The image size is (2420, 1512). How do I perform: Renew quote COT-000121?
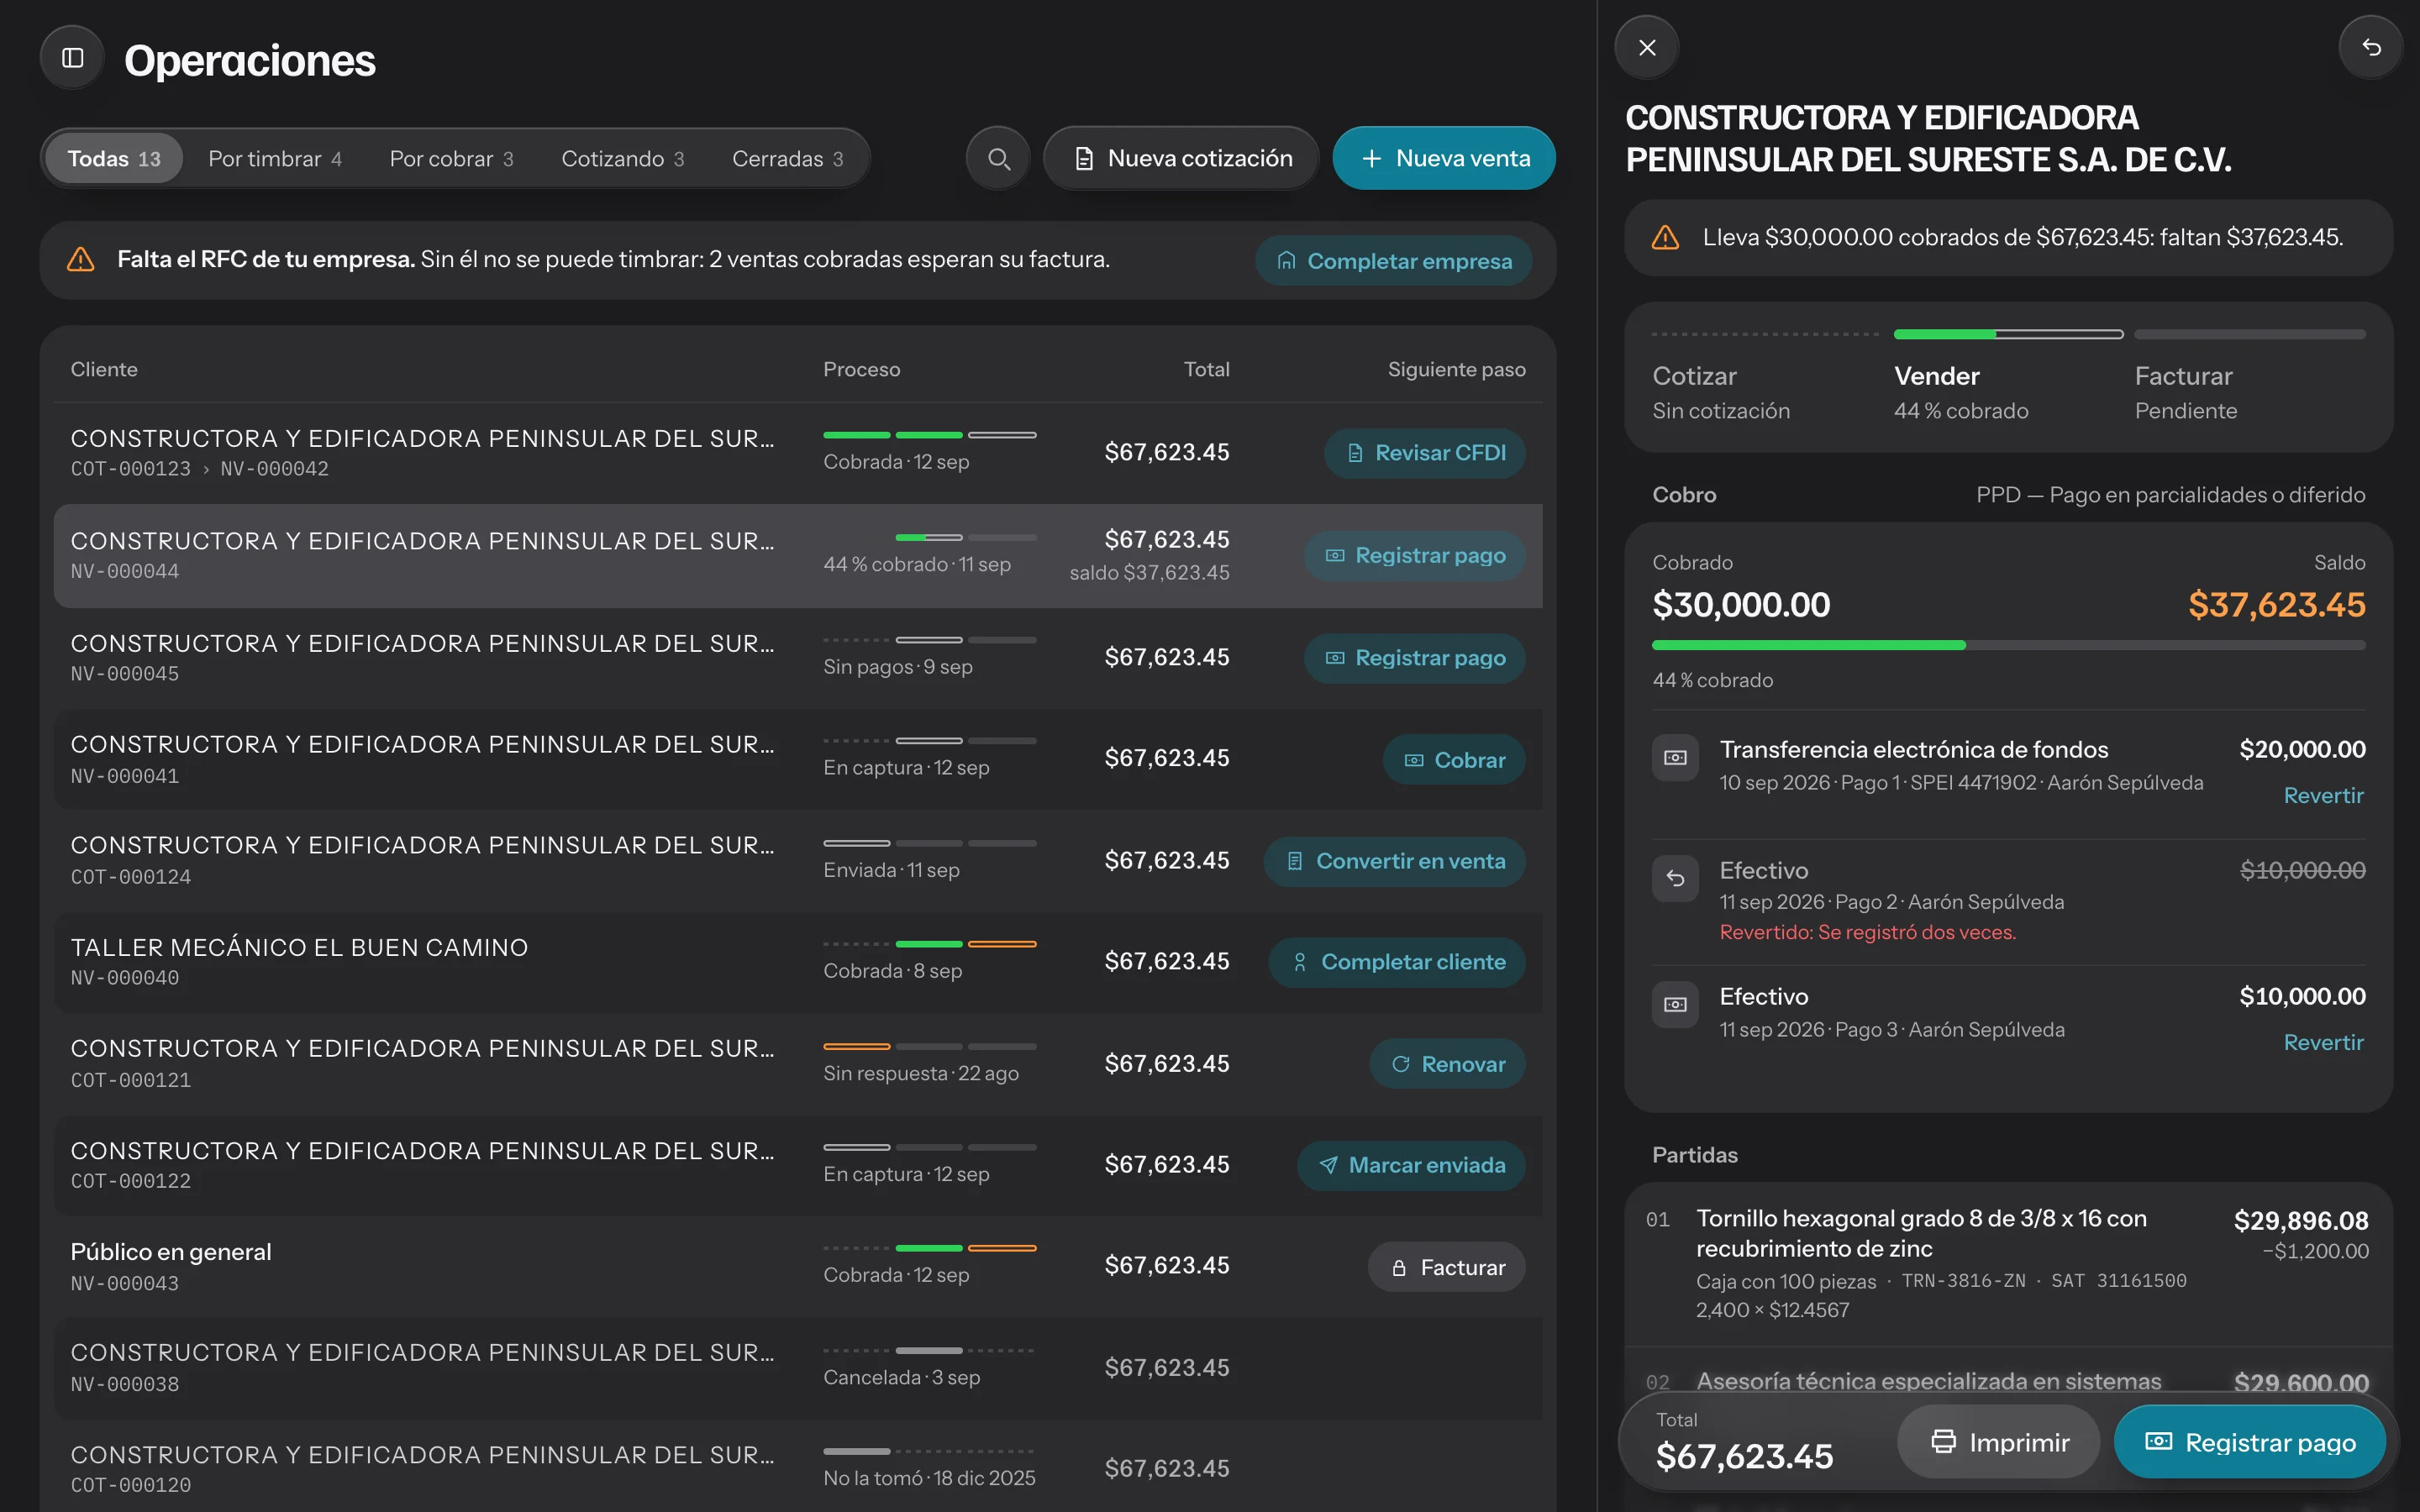pyautogui.click(x=1447, y=1064)
